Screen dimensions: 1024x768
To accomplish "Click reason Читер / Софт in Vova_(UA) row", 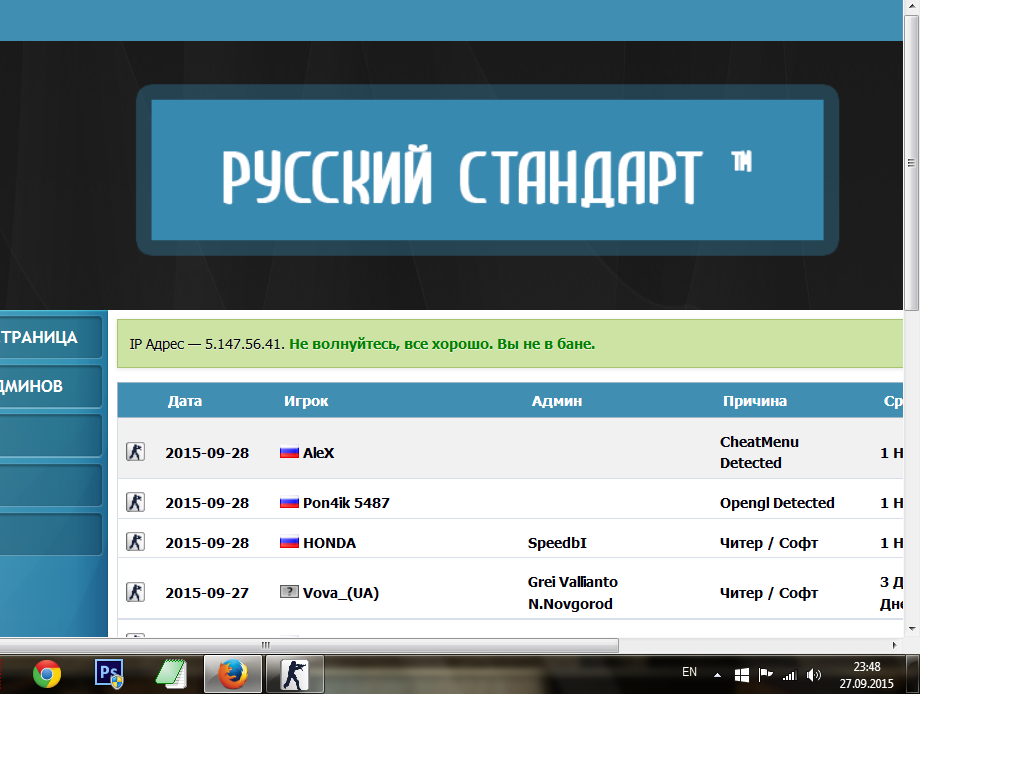I will (769, 593).
